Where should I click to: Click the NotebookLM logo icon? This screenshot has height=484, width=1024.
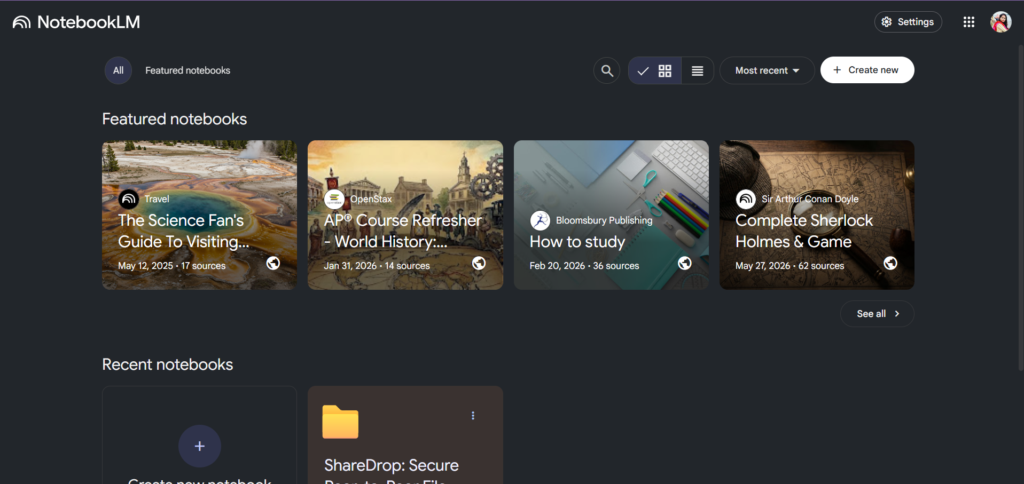point(22,22)
